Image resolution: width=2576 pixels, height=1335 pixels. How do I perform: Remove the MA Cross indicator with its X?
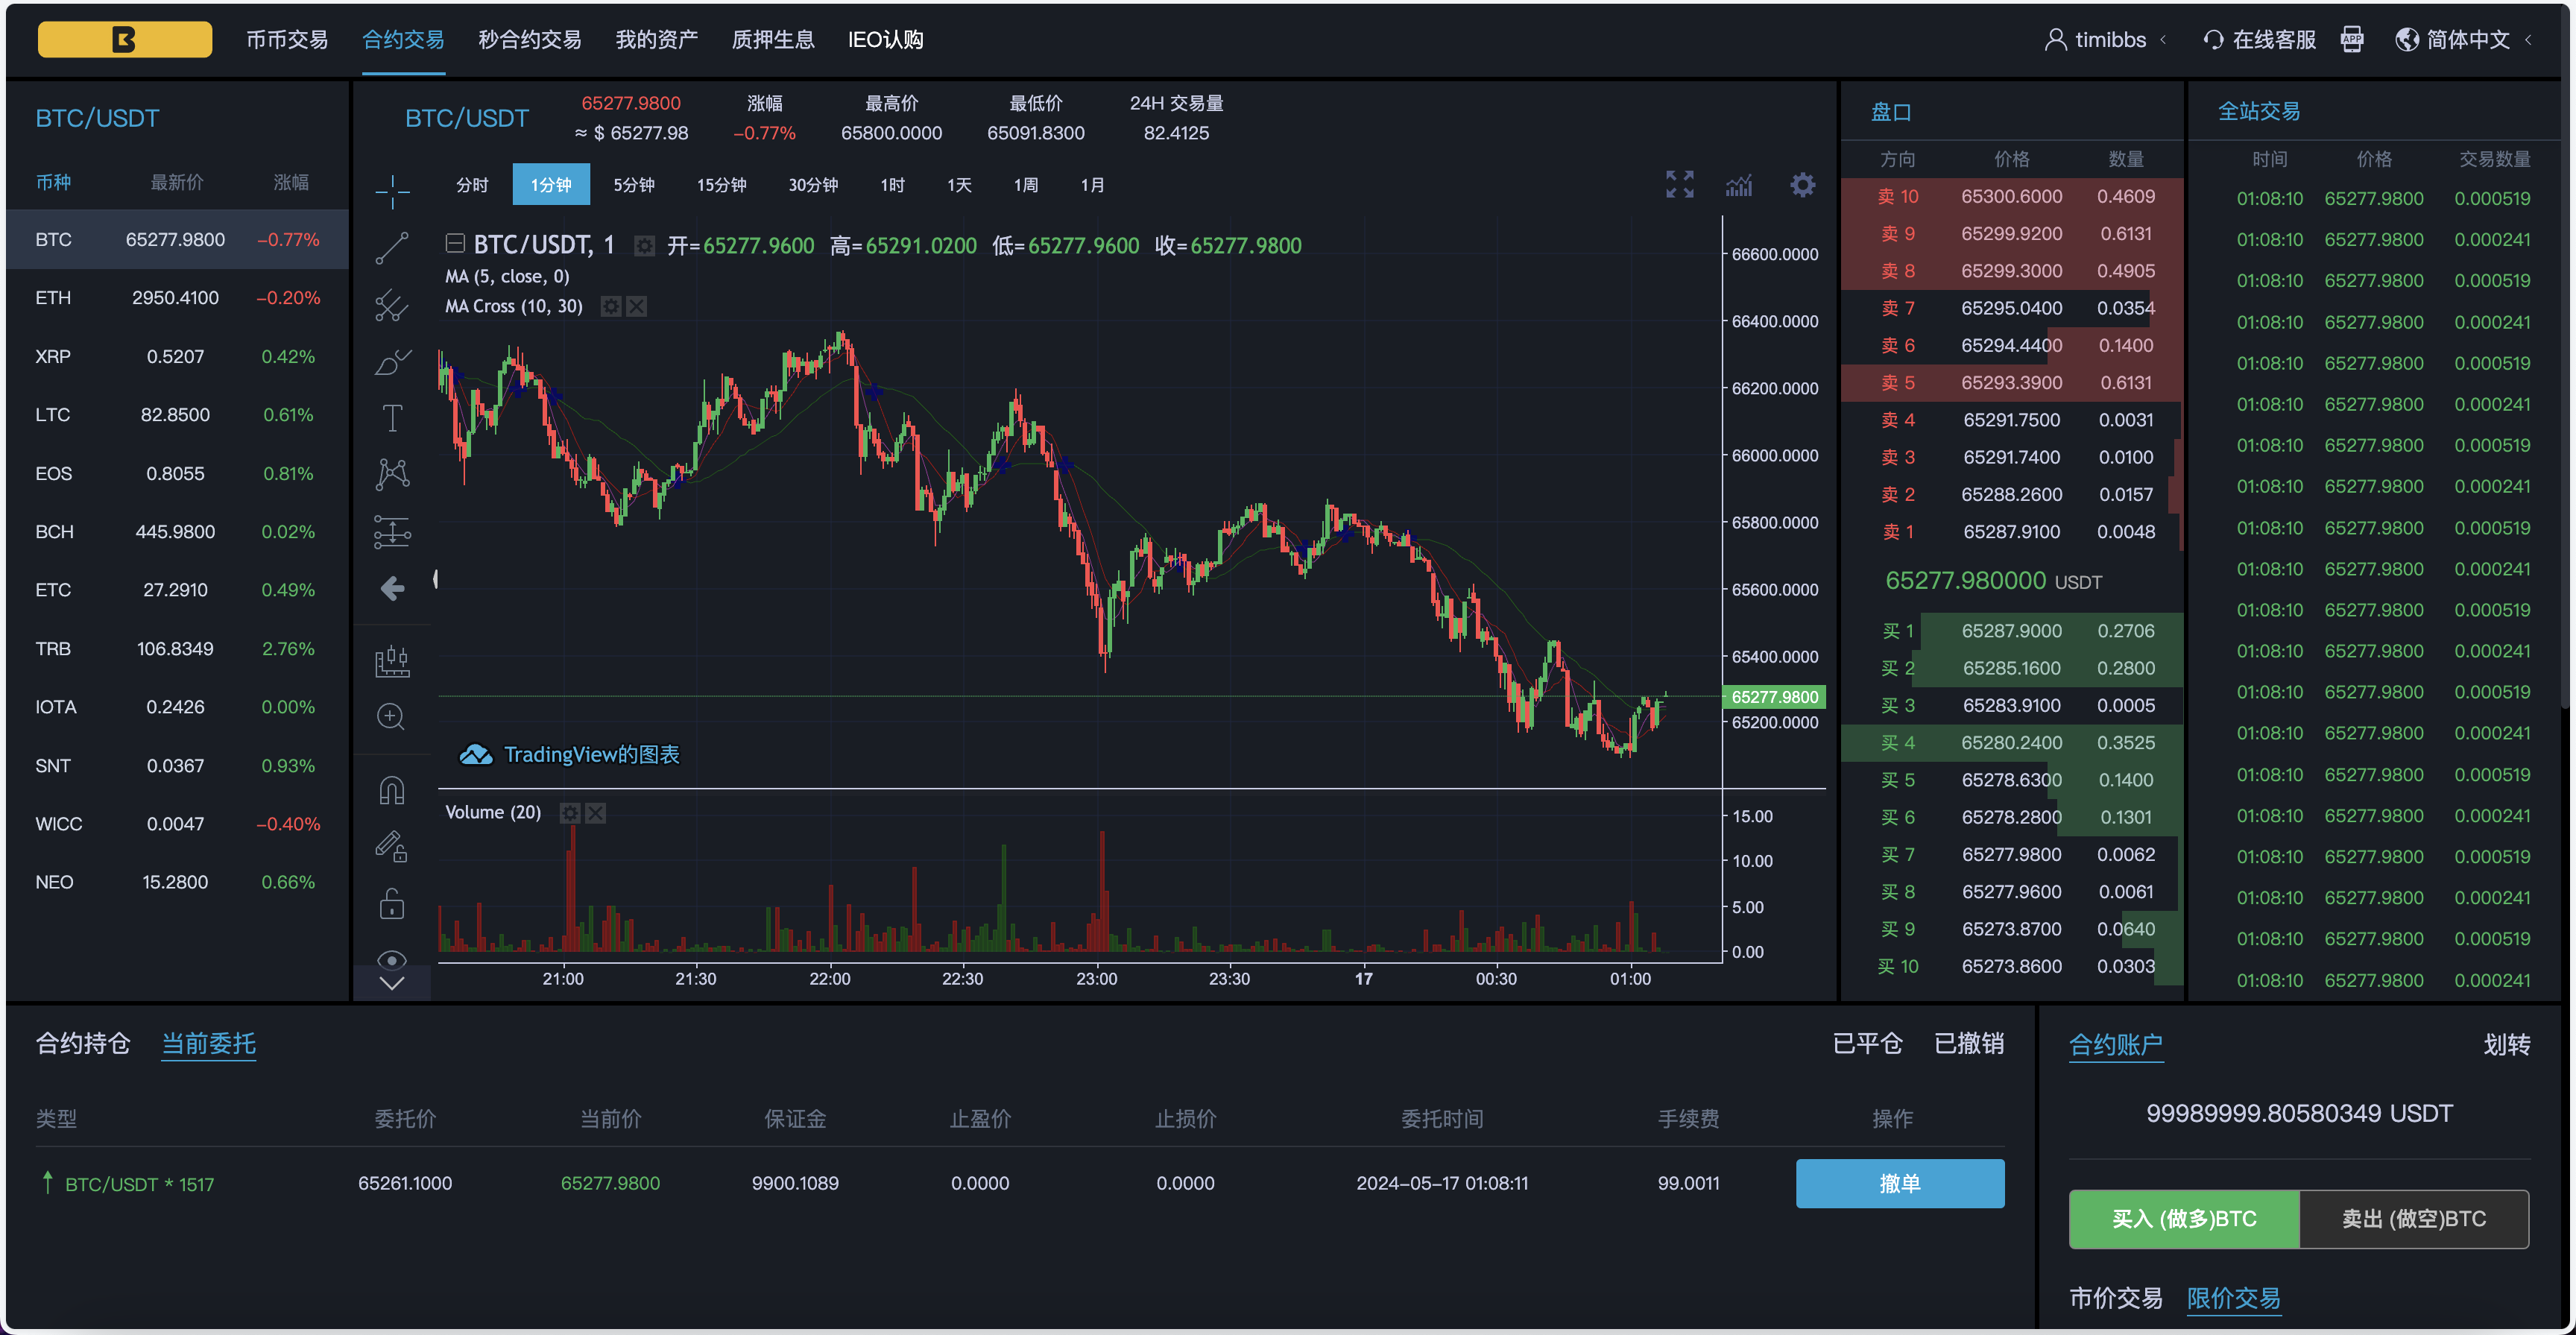point(636,306)
